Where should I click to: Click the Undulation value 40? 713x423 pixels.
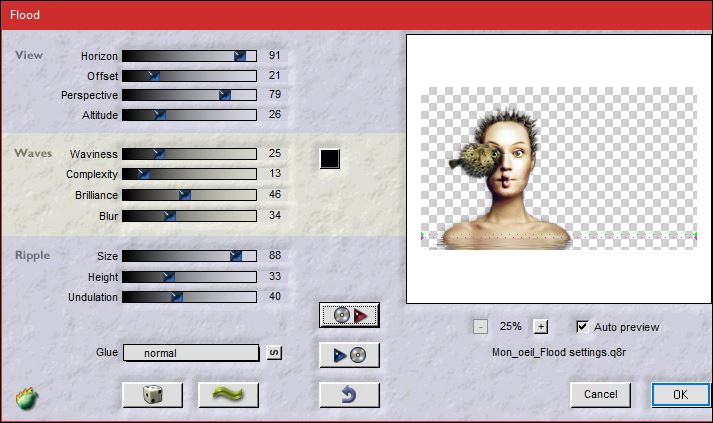(x=275, y=296)
